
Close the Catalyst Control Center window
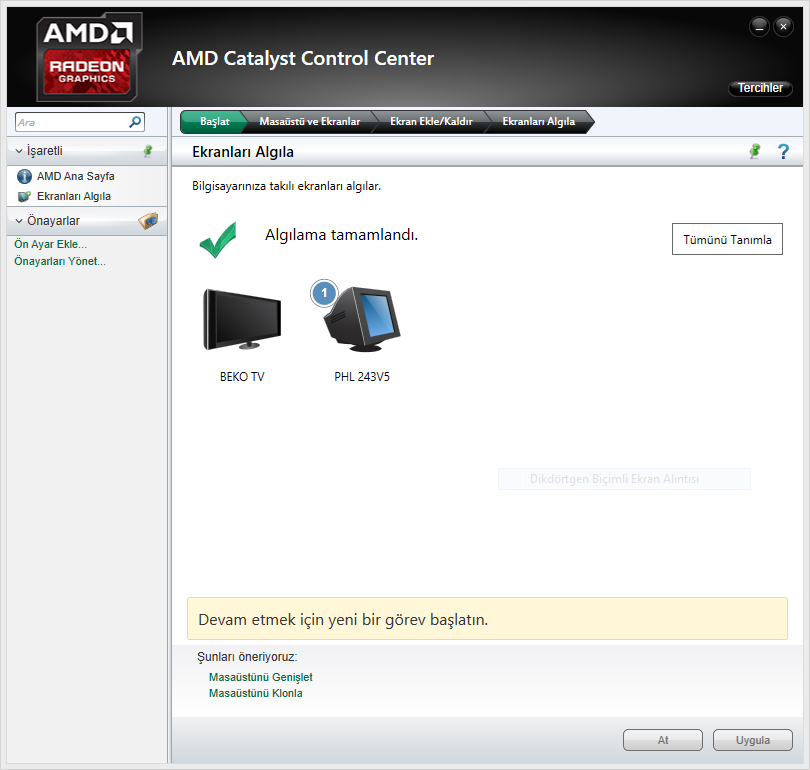click(x=783, y=27)
